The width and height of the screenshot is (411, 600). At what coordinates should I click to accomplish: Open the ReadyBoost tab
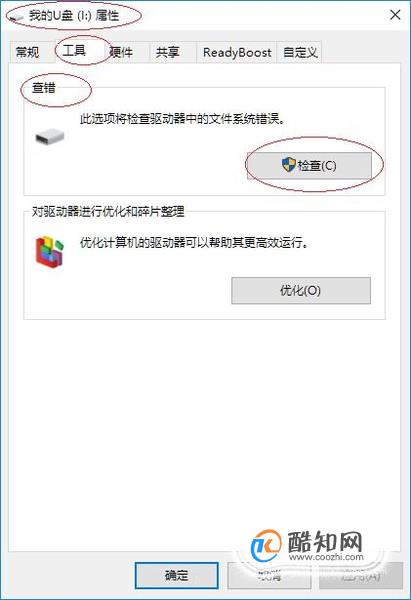tap(237, 52)
